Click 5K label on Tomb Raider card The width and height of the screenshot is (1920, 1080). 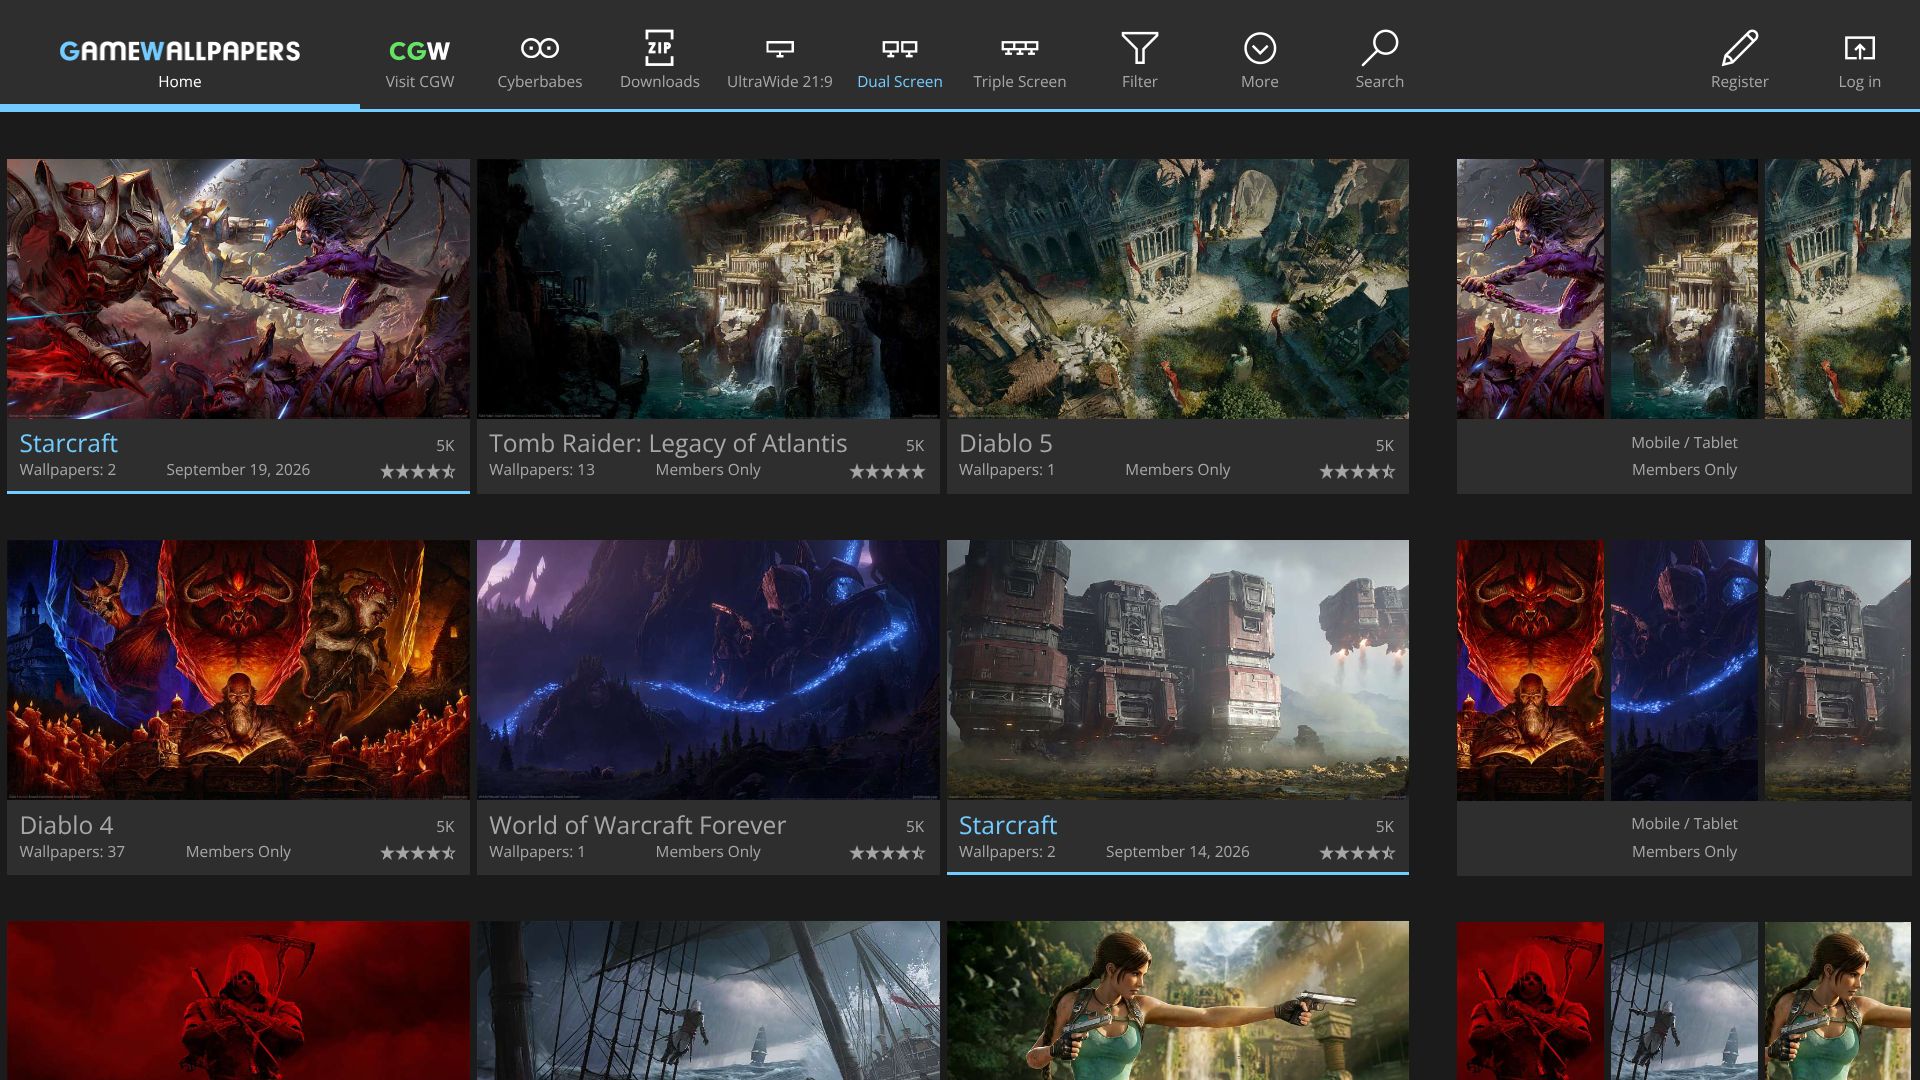(x=915, y=446)
